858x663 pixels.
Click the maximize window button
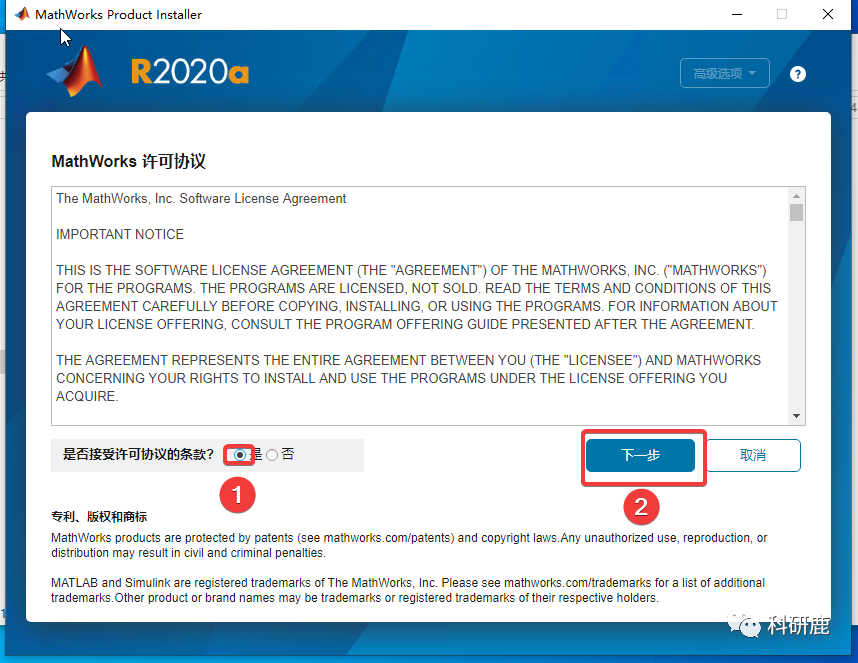pos(782,14)
